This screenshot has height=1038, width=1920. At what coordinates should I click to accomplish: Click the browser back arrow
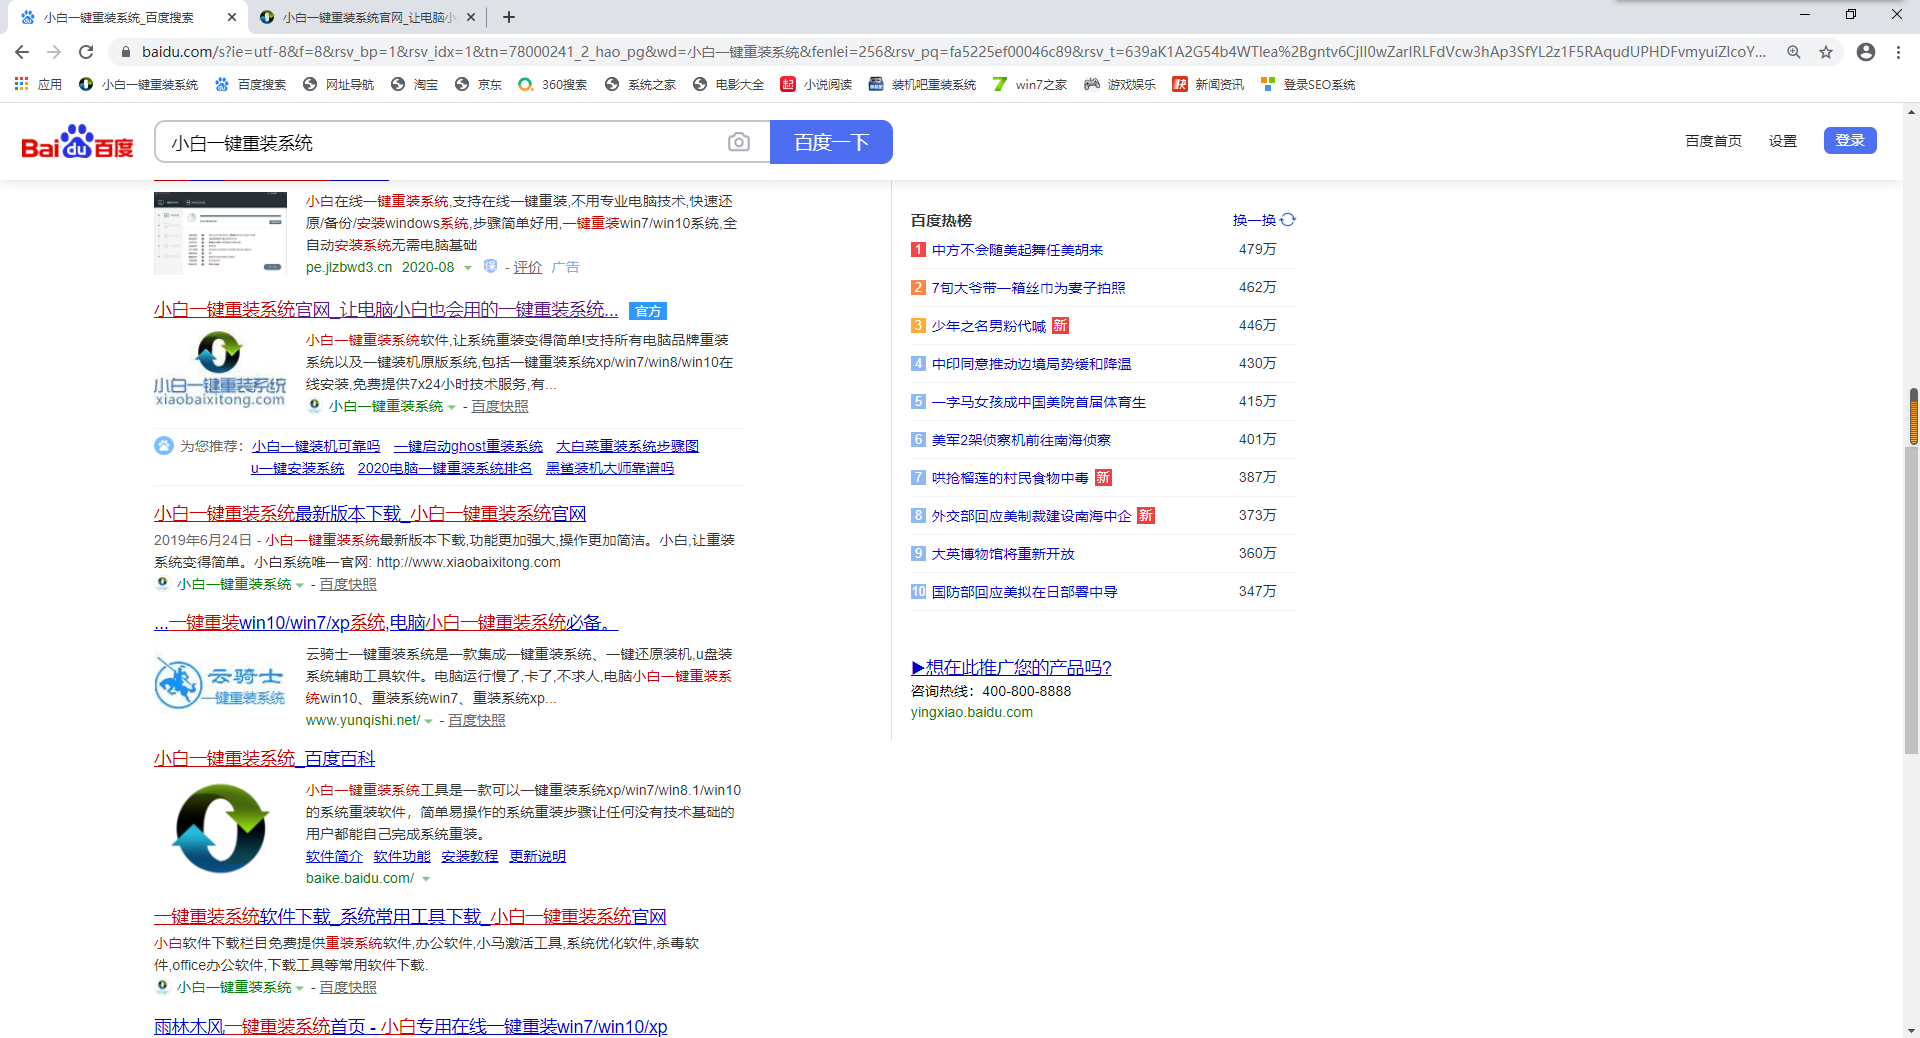[21, 52]
